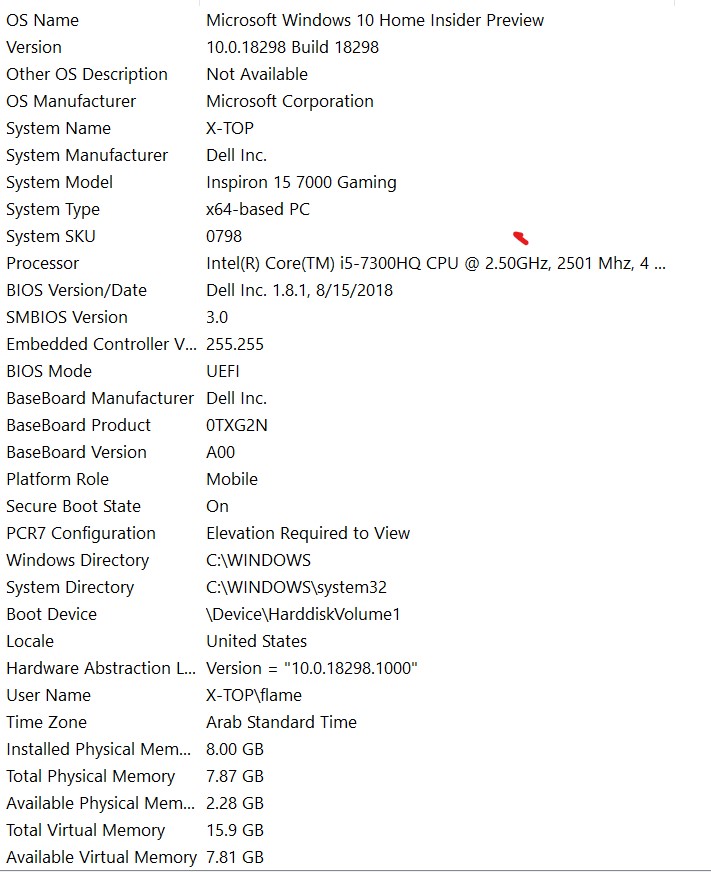Click the value 'Microsoft Windows 10 Home Insider Preview'
The width and height of the screenshot is (711, 872).
coord(374,21)
